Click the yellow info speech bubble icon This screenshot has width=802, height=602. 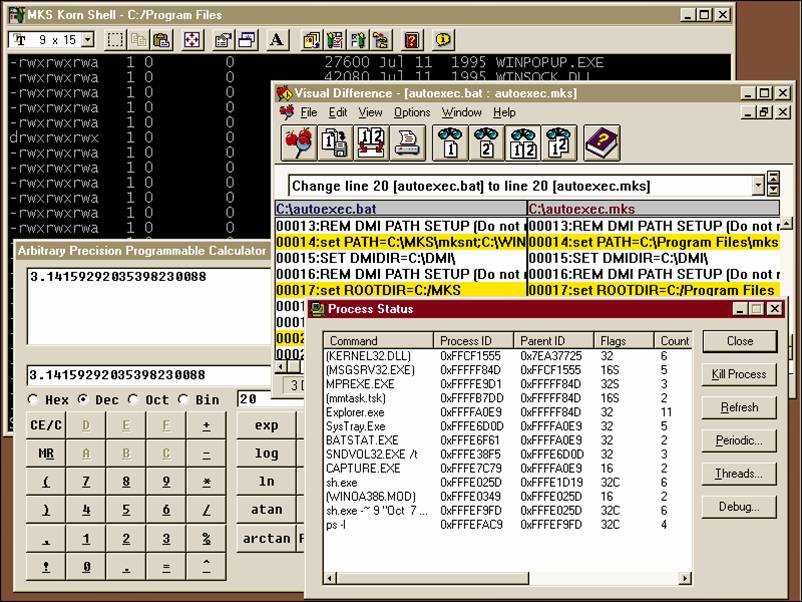[443, 40]
